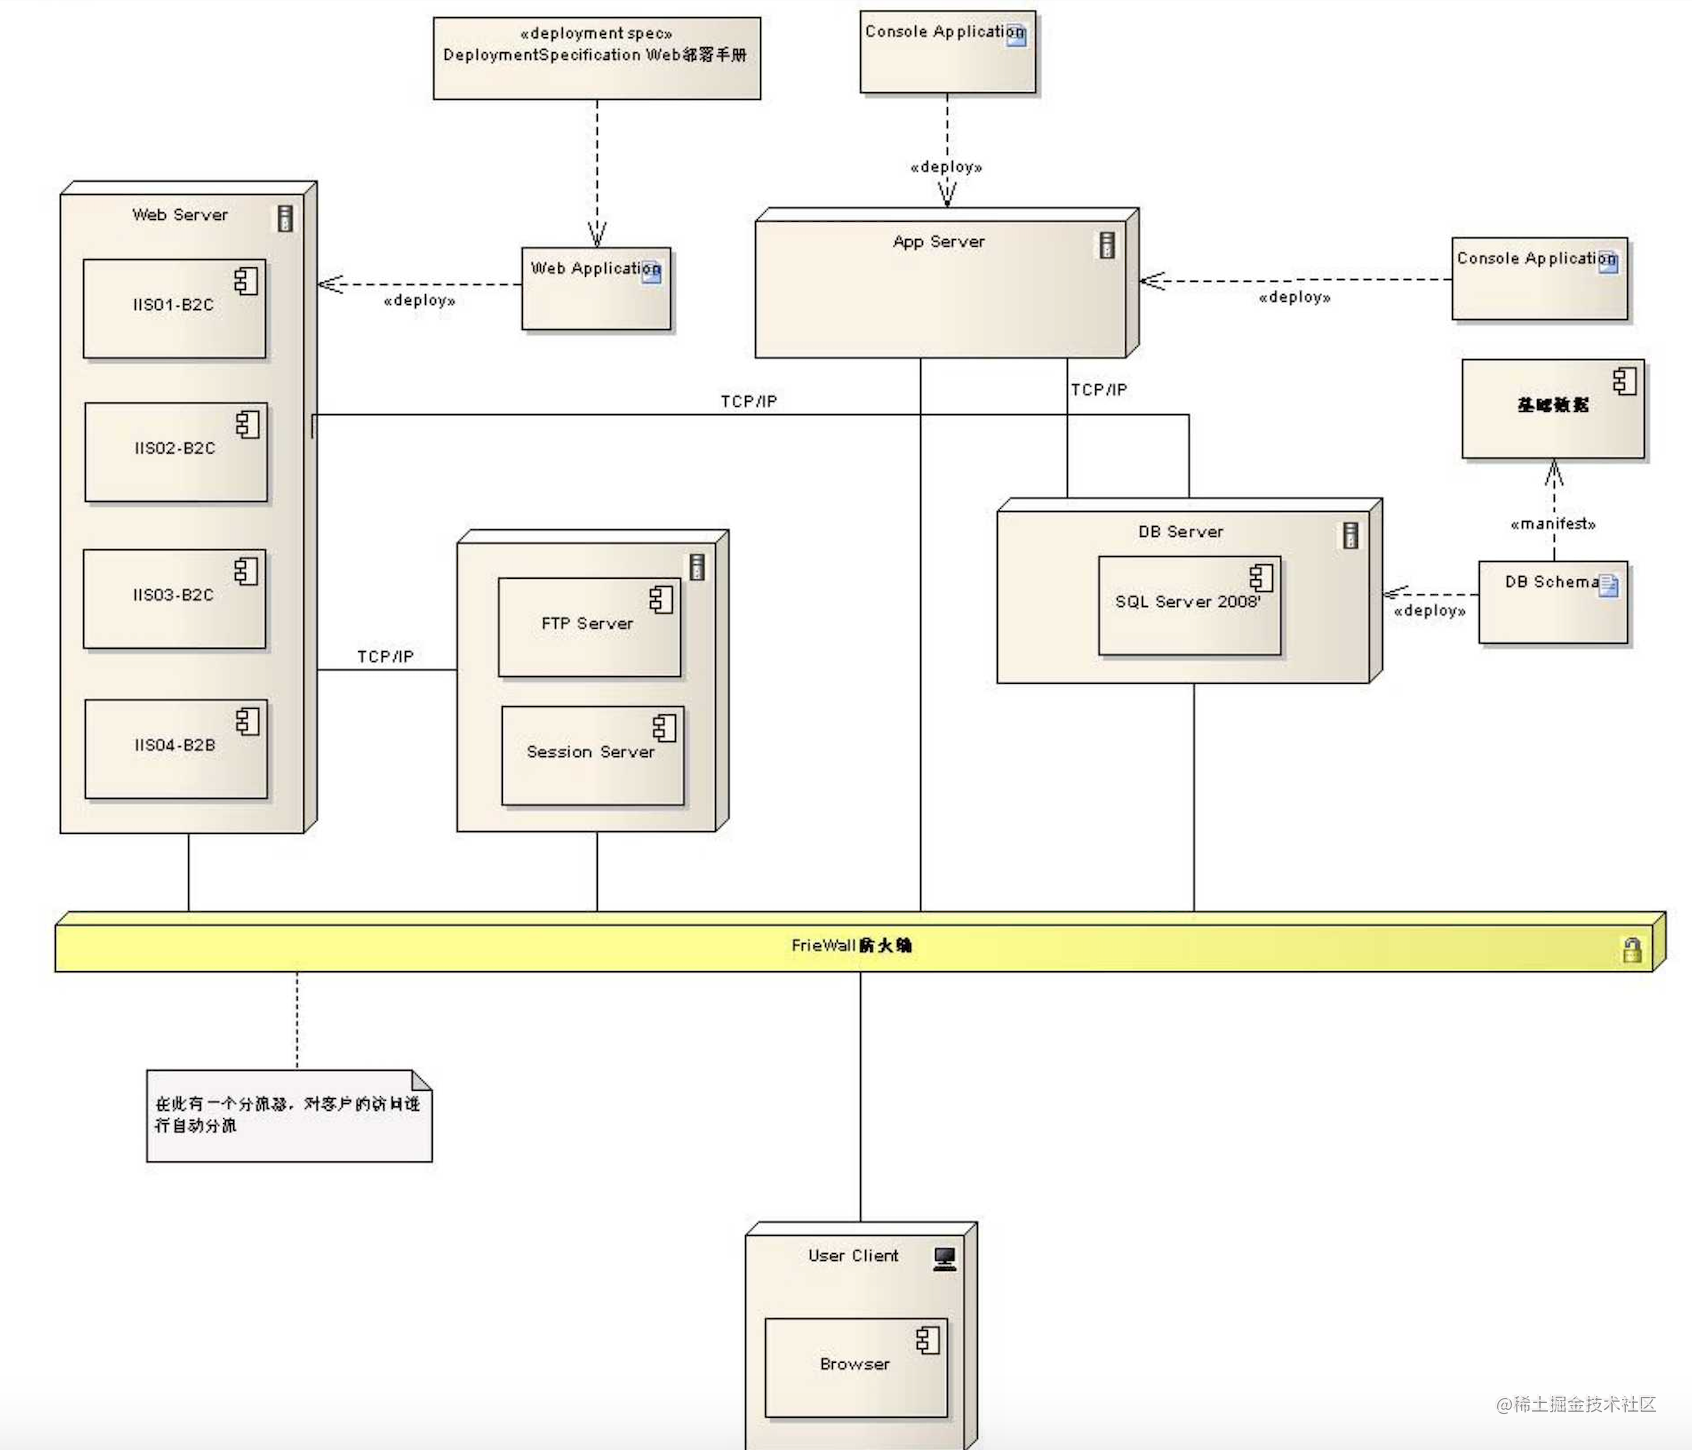Click the server icon on DB Server node
1692x1450 pixels.
click(1350, 535)
